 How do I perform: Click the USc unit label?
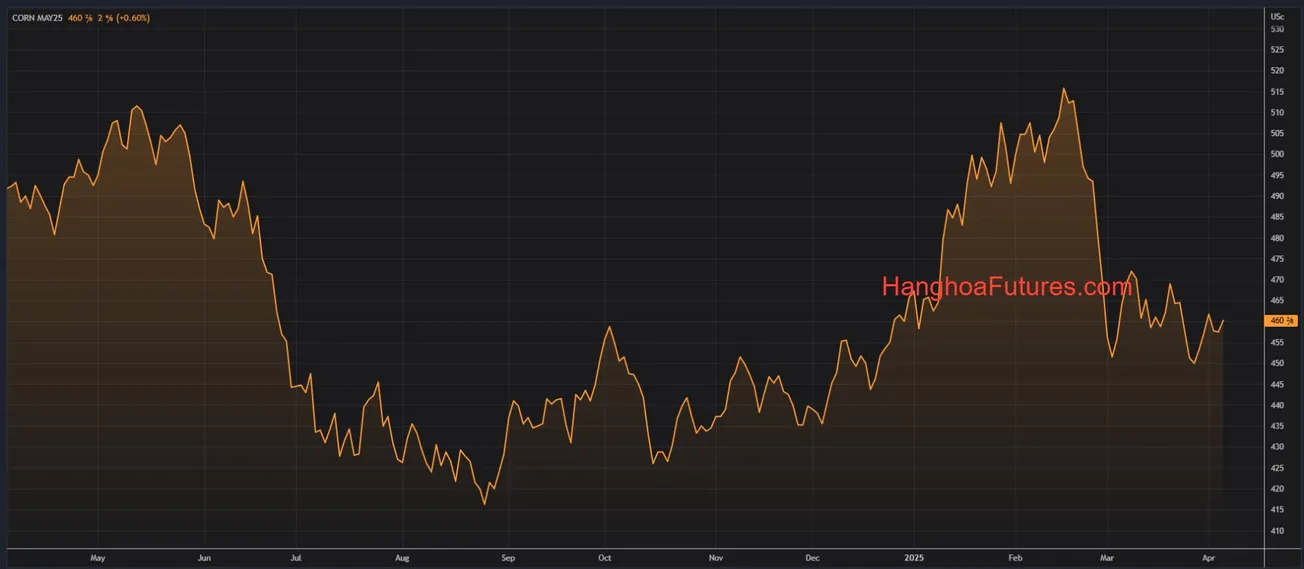point(1277,17)
